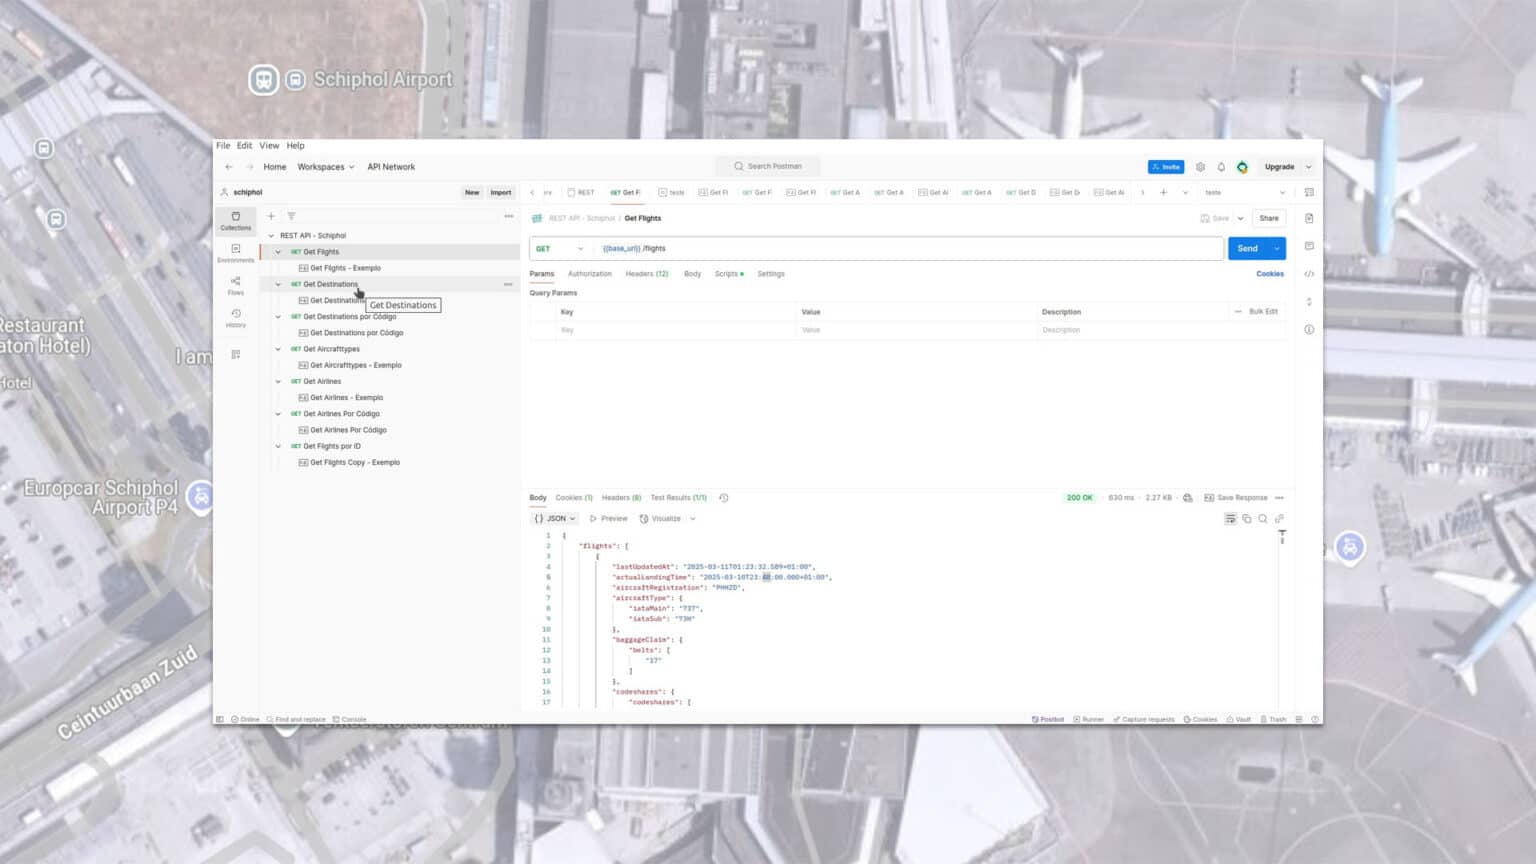Open the File menu
Screen dimensions: 1536x864
pos(223,146)
